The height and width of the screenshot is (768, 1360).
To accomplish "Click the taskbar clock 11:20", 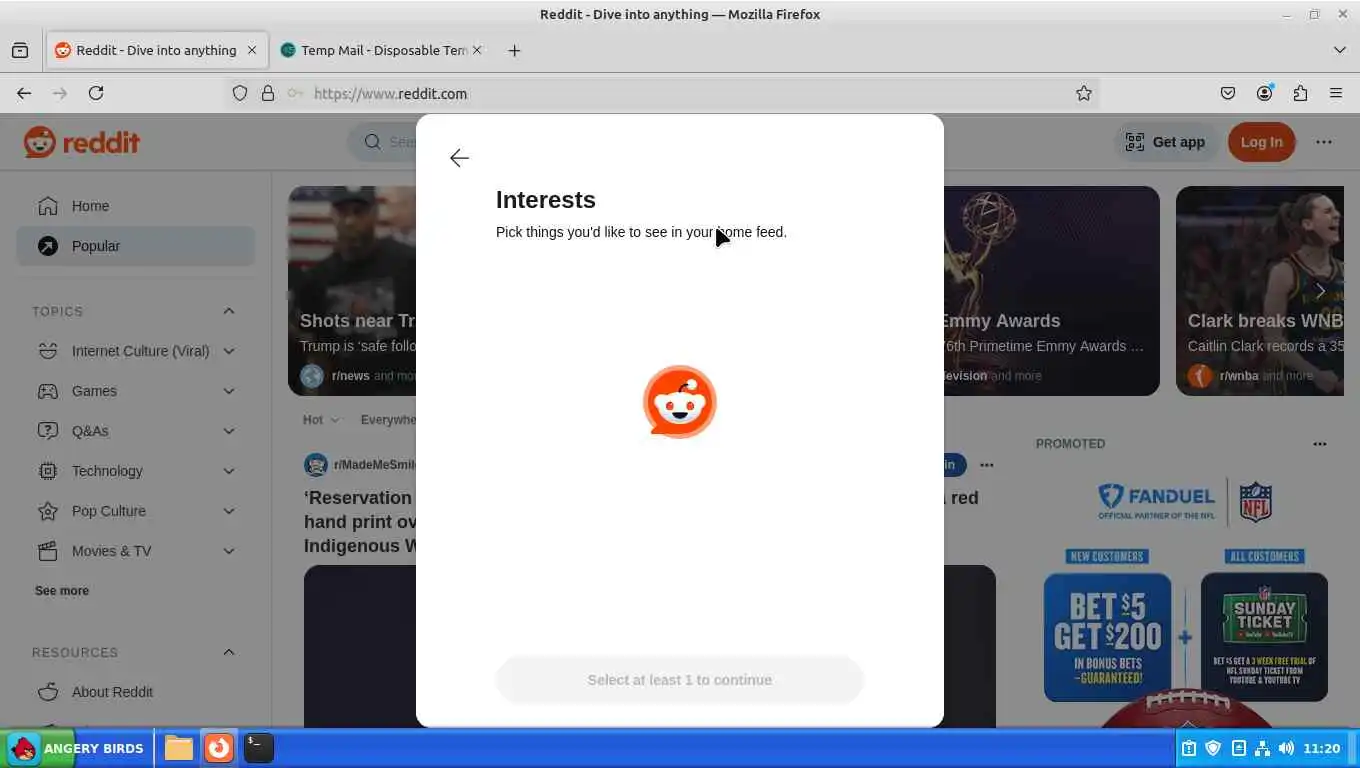I will (x=1322, y=748).
